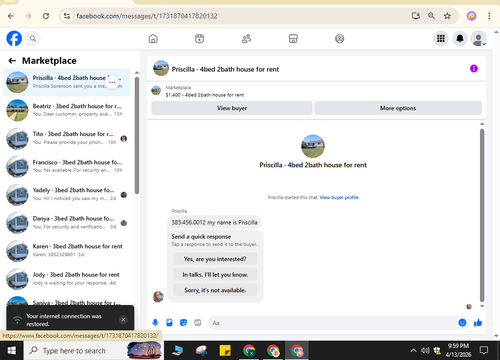Dismiss the internet connection restored notice

(x=123, y=320)
